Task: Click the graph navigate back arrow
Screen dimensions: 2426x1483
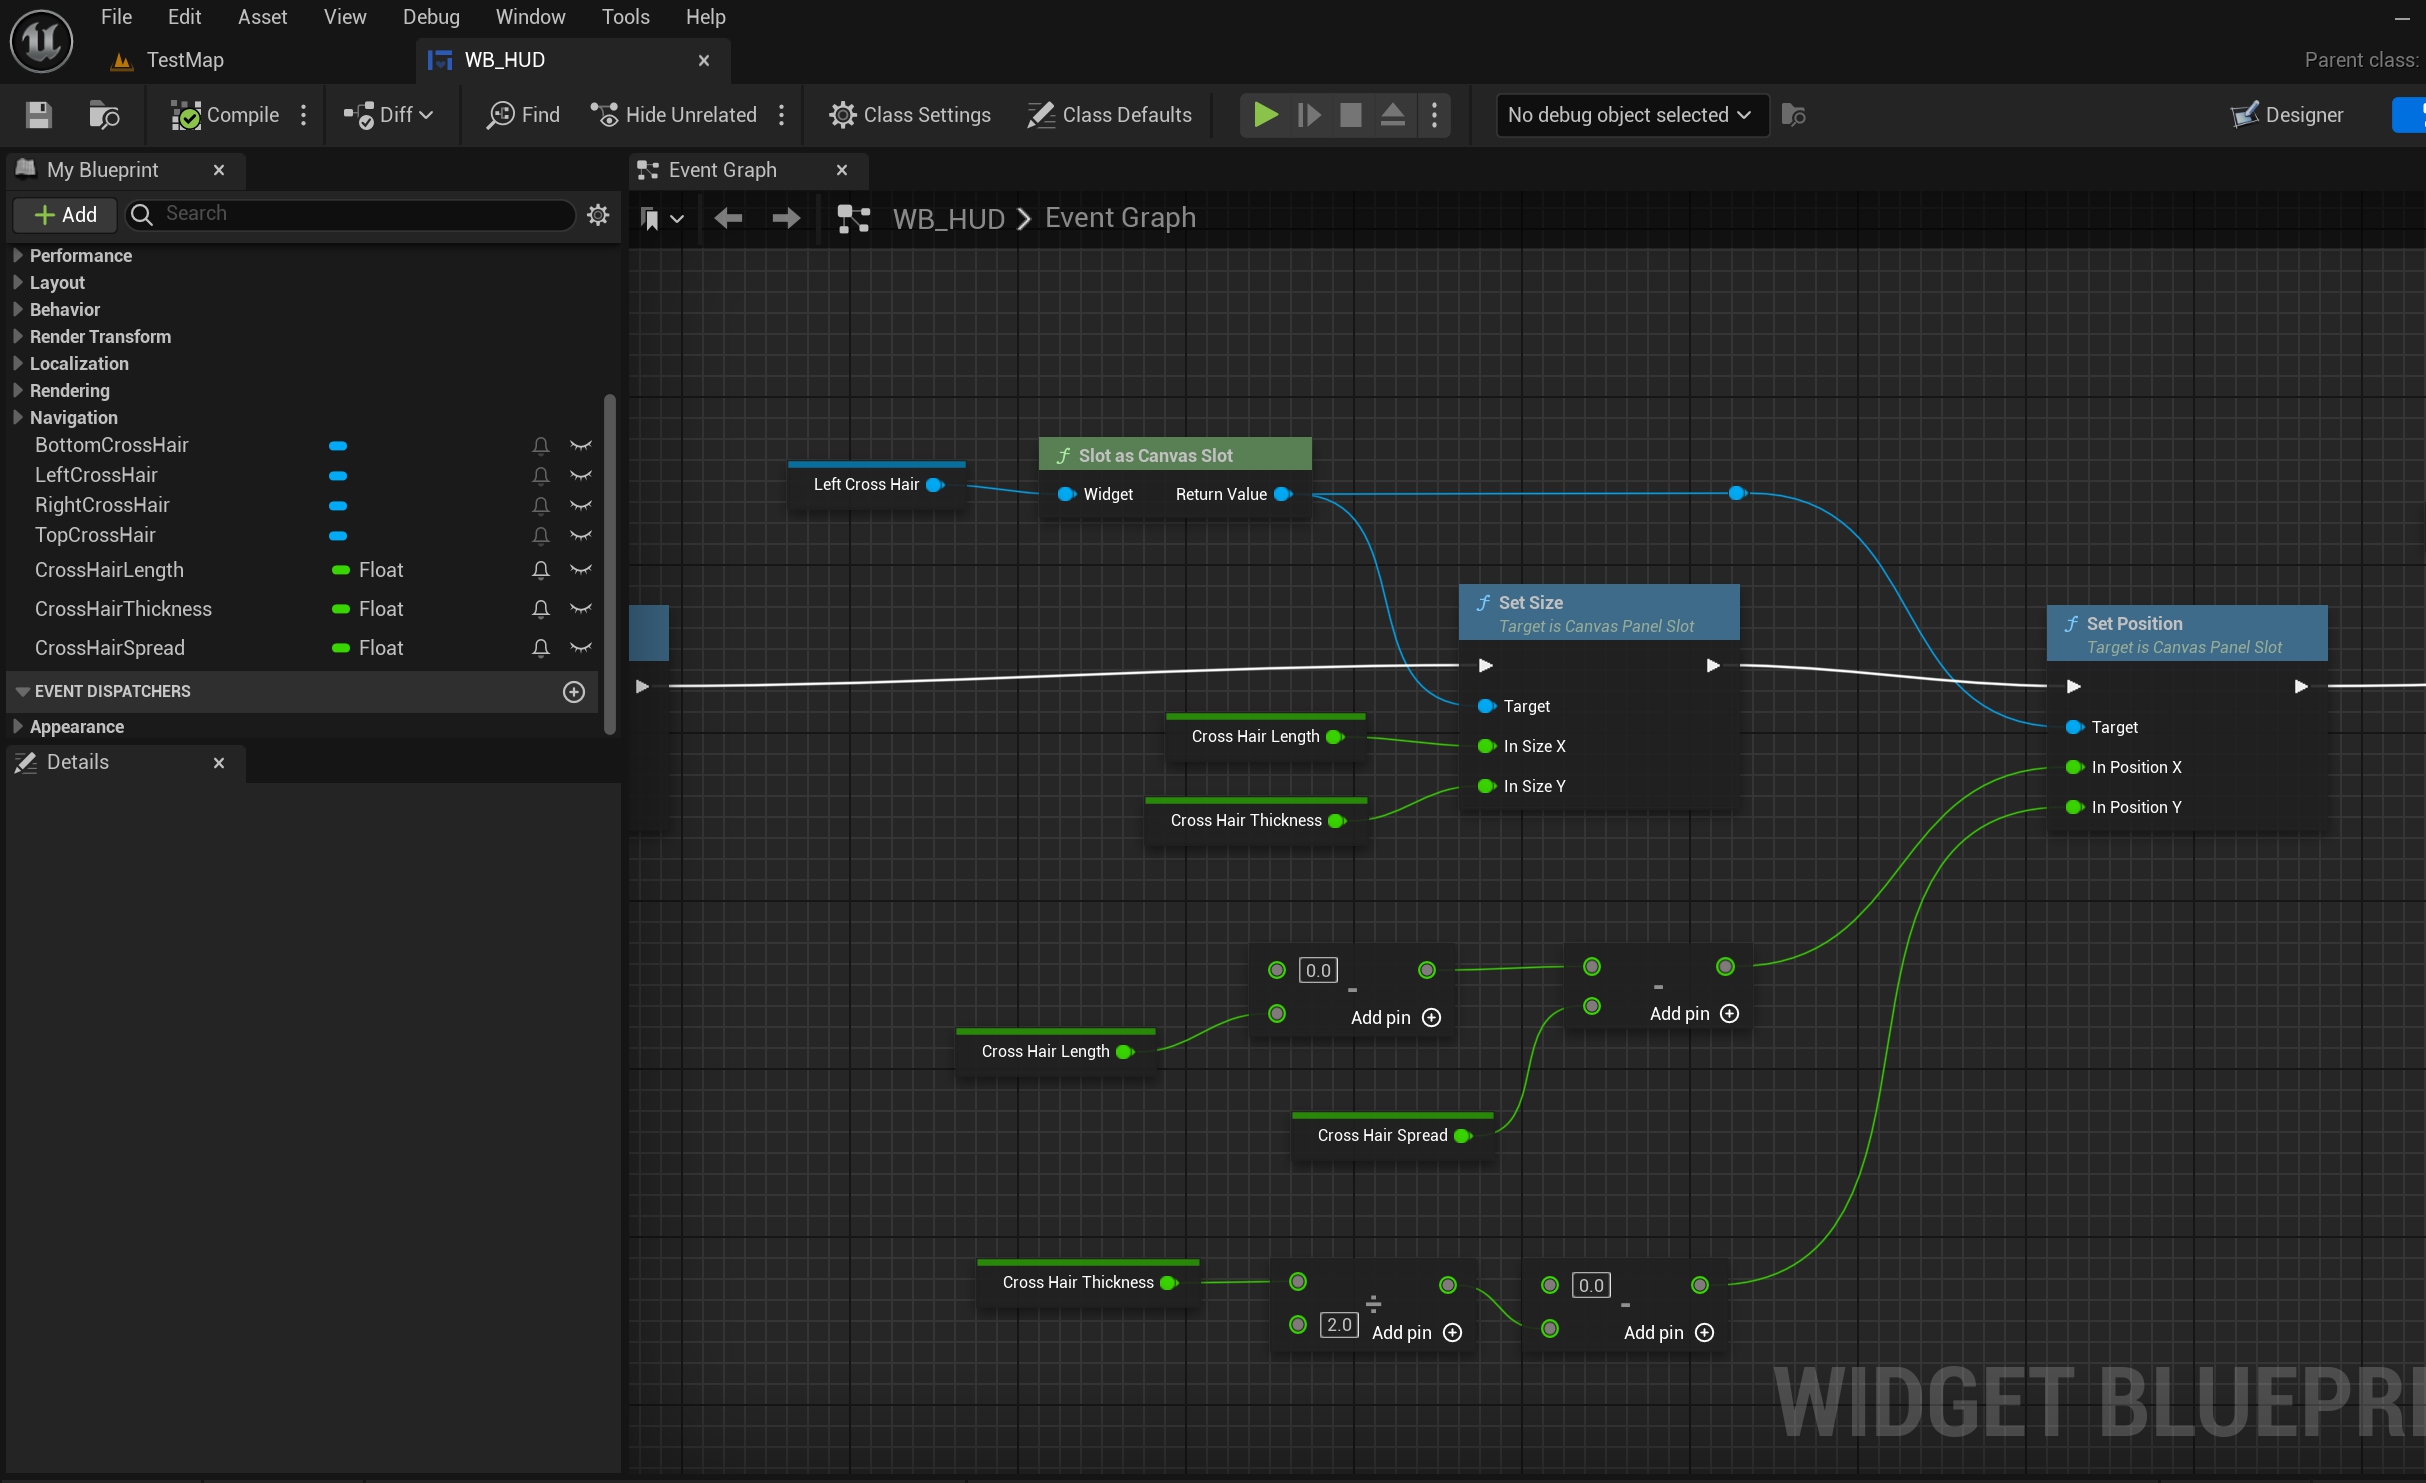Action: (728, 218)
